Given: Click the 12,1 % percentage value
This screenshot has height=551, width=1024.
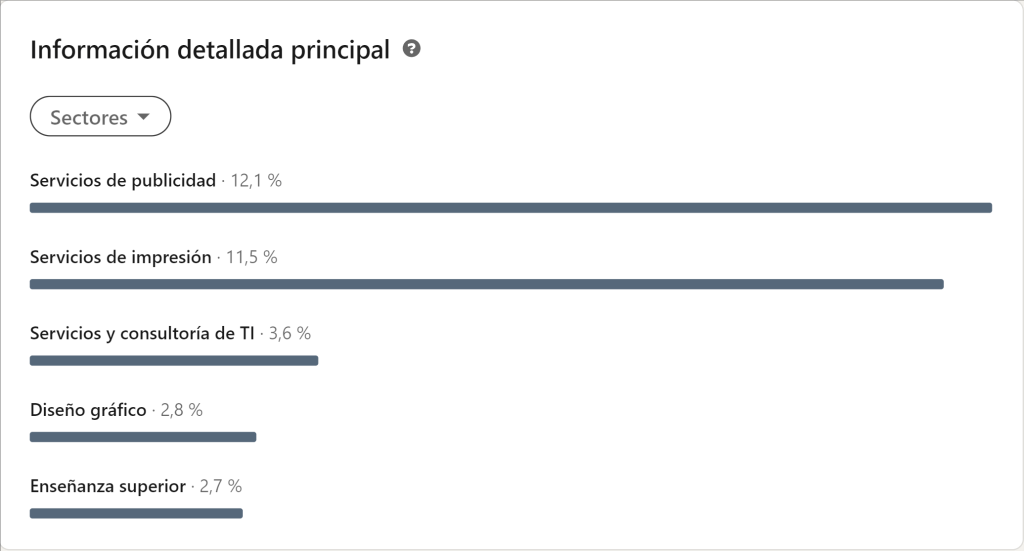Looking at the screenshot, I should [257, 181].
